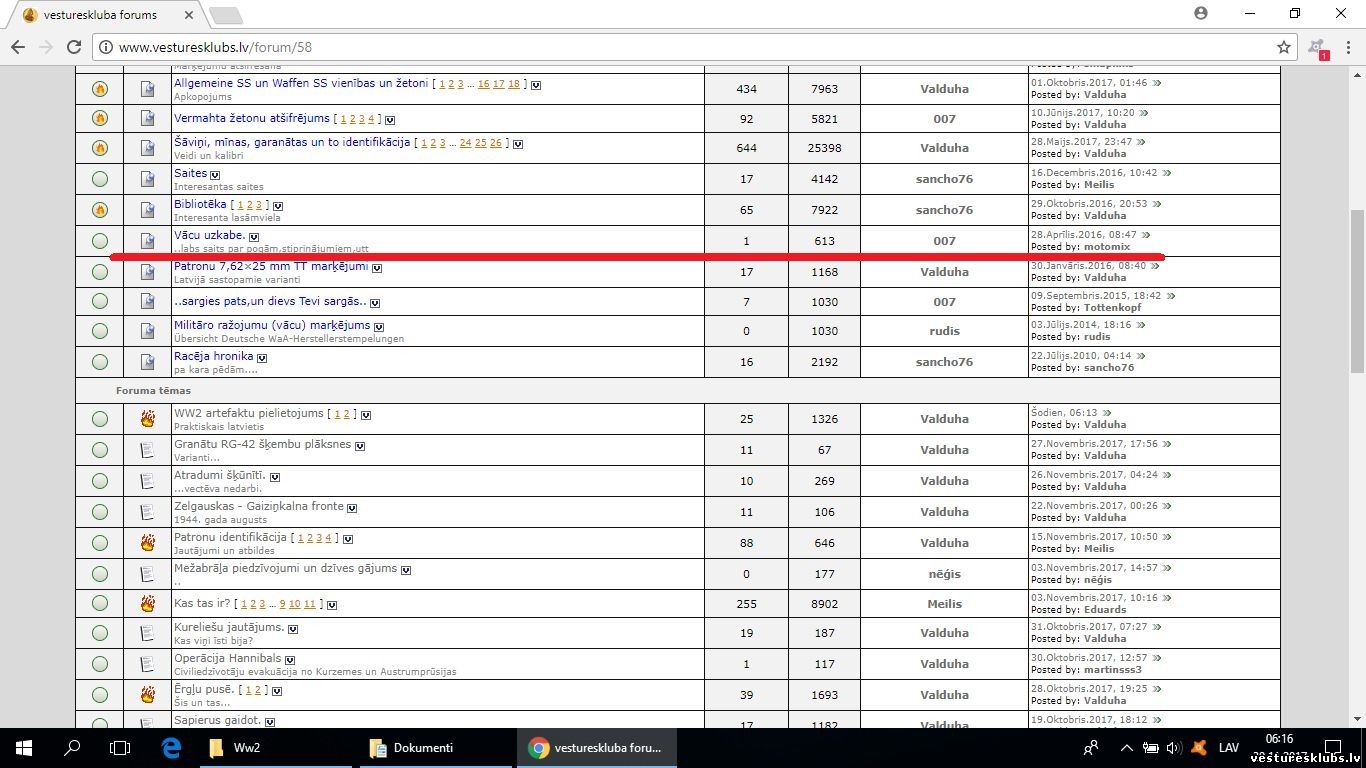Click the hot topic status icon for Bibliotēka
This screenshot has height=768, width=1366.
coord(100,210)
